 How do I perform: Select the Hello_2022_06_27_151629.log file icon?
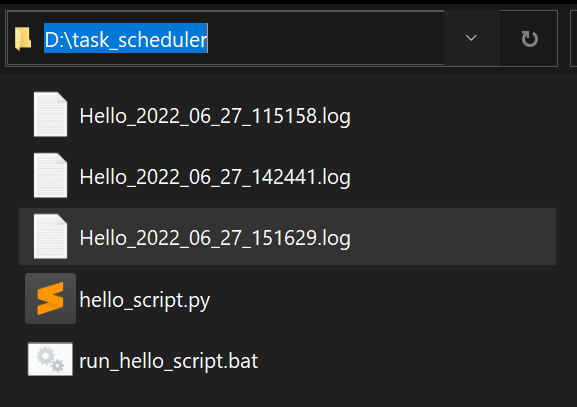click(50, 237)
